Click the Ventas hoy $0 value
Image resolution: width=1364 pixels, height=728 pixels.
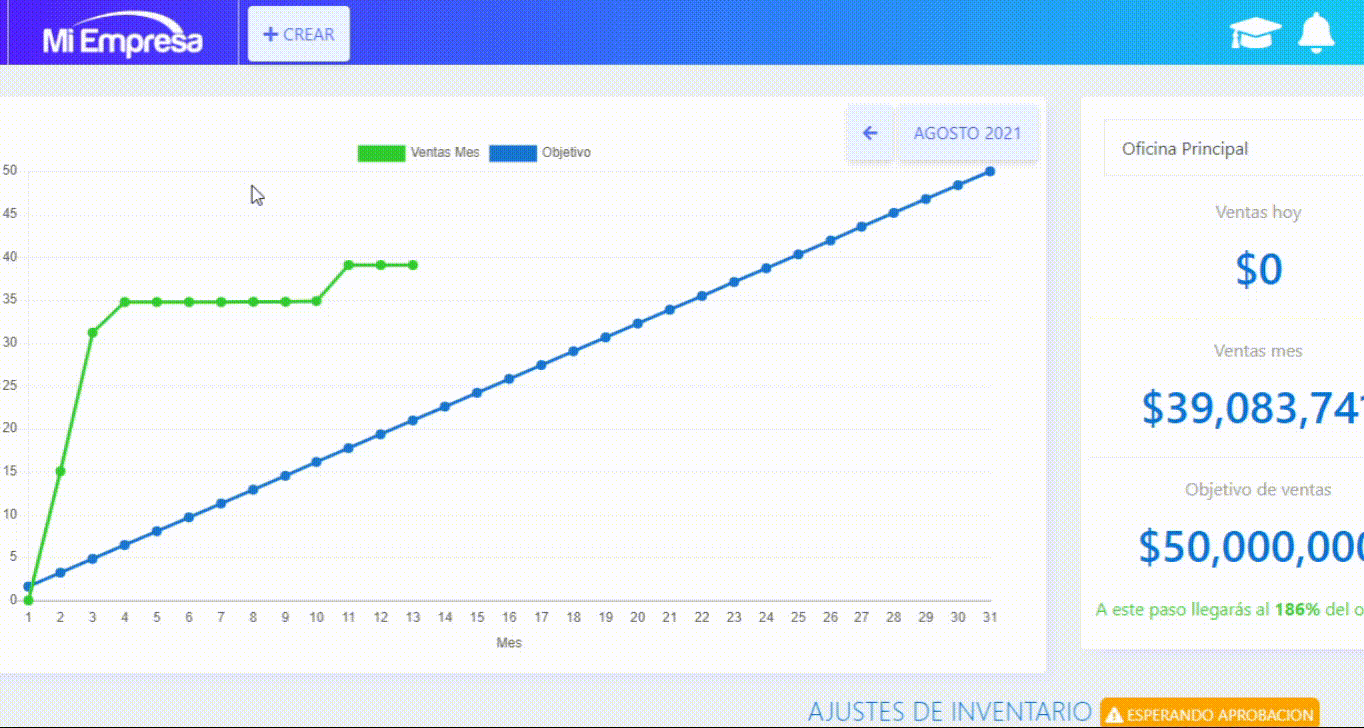click(x=1258, y=269)
